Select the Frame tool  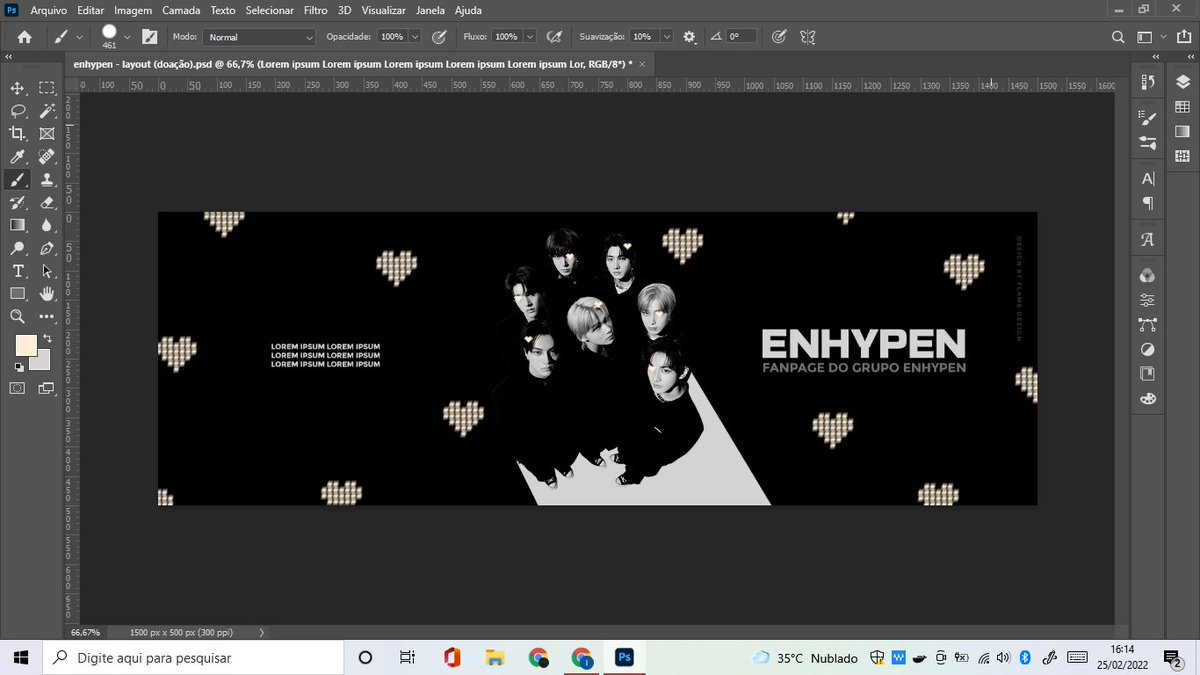point(46,134)
